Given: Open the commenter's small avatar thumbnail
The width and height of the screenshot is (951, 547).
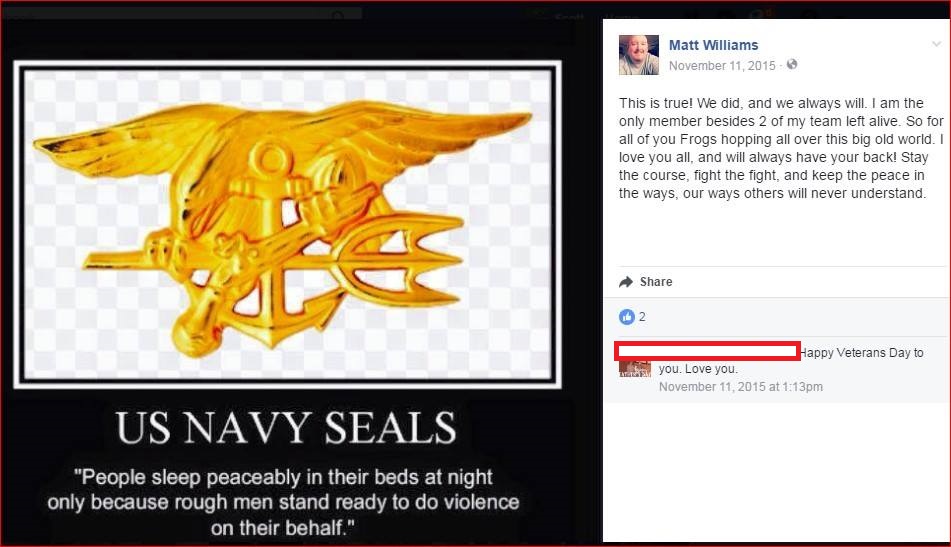Looking at the screenshot, I should pyautogui.click(x=635, y=368).
